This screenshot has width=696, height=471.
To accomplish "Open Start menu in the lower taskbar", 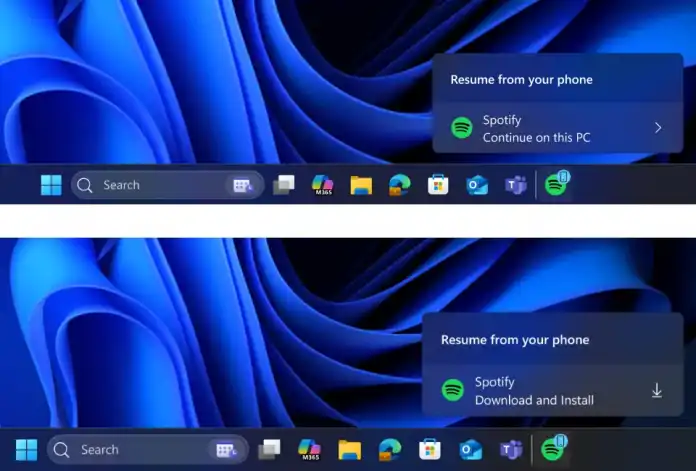I will click(x=26, y=449).
